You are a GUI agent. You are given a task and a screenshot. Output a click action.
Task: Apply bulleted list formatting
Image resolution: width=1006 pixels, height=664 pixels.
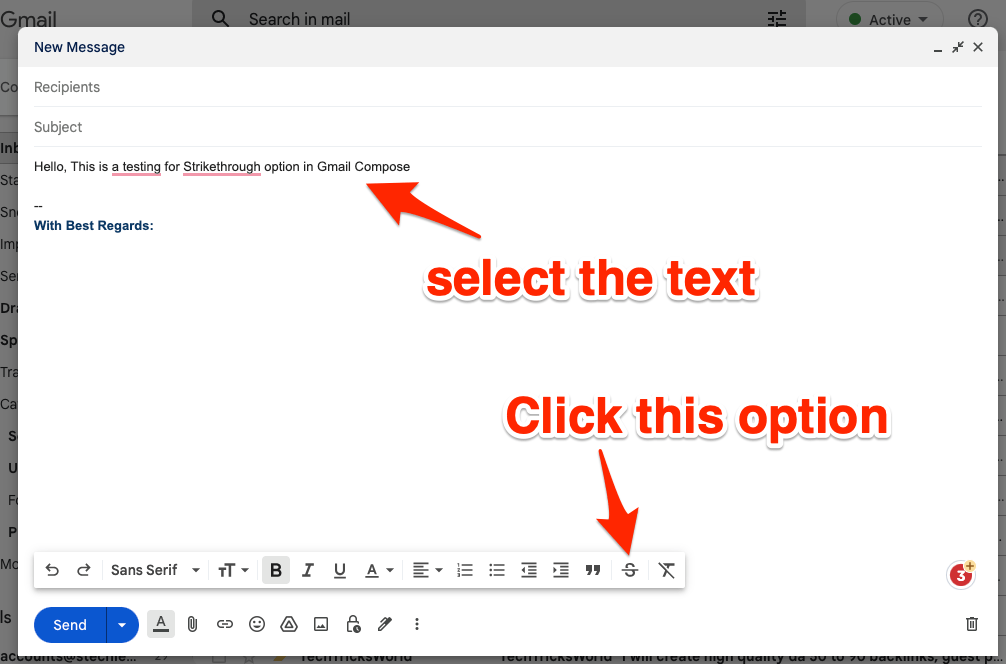click(497, 570)
